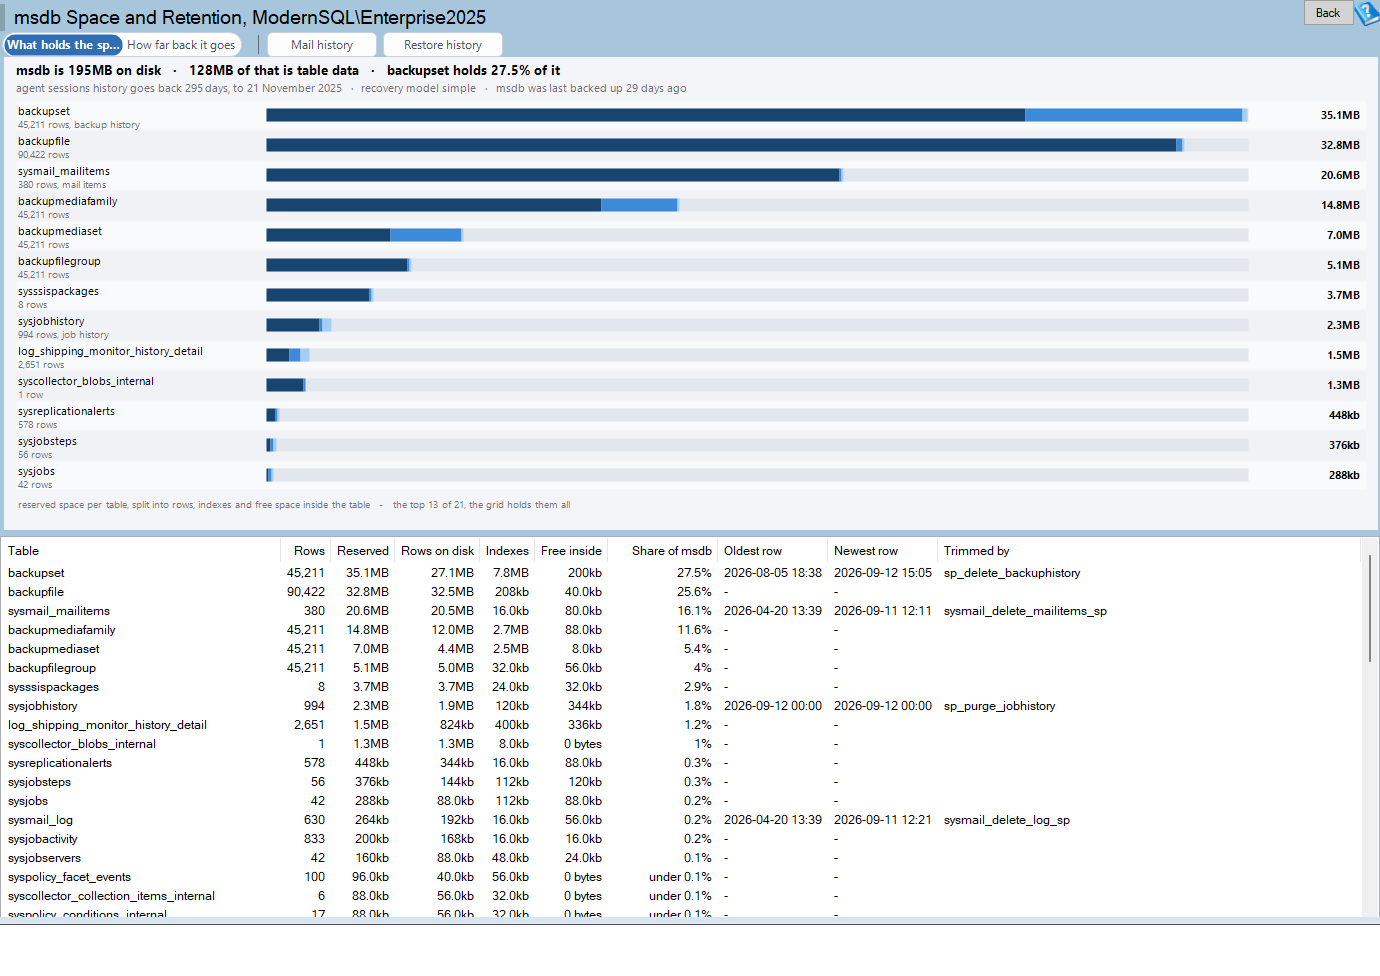Select the backupset row in the grid
Image resolution: width=1380 pixels, height=976 pixels.
(682, 573)
